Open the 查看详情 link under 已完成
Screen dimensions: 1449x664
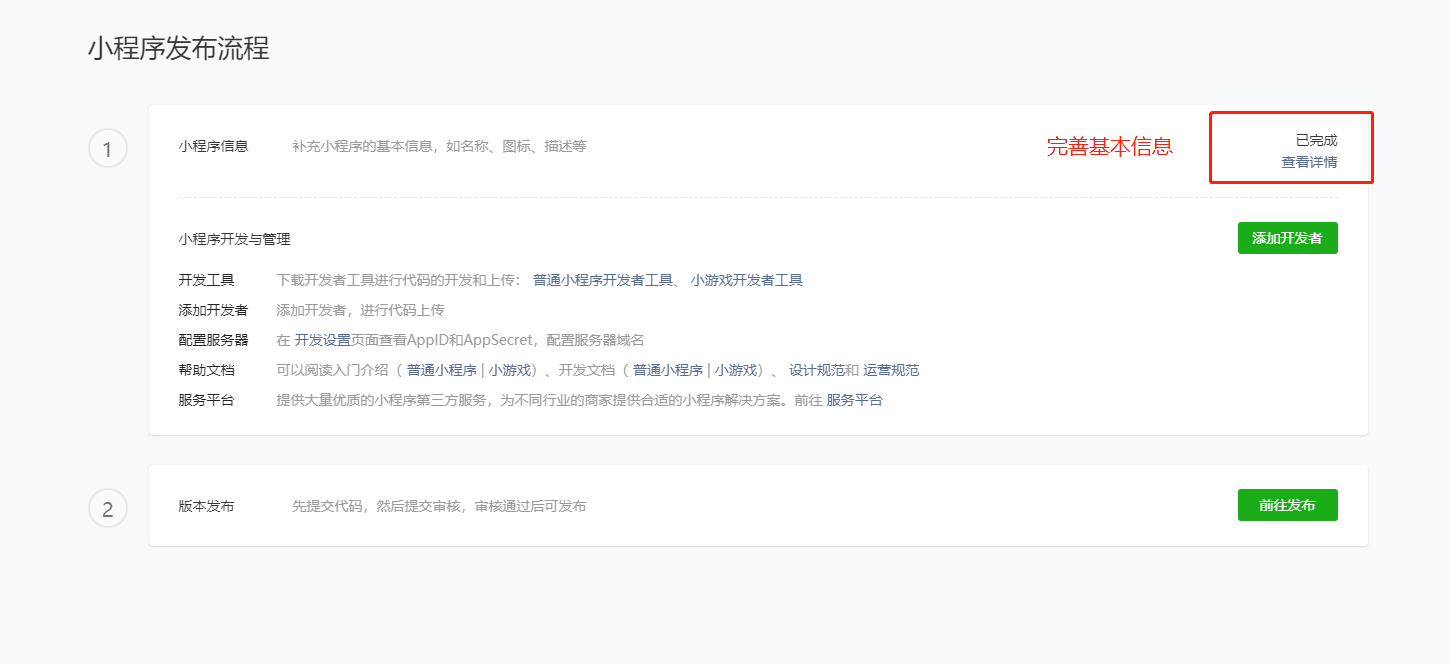coord(1309,162)
